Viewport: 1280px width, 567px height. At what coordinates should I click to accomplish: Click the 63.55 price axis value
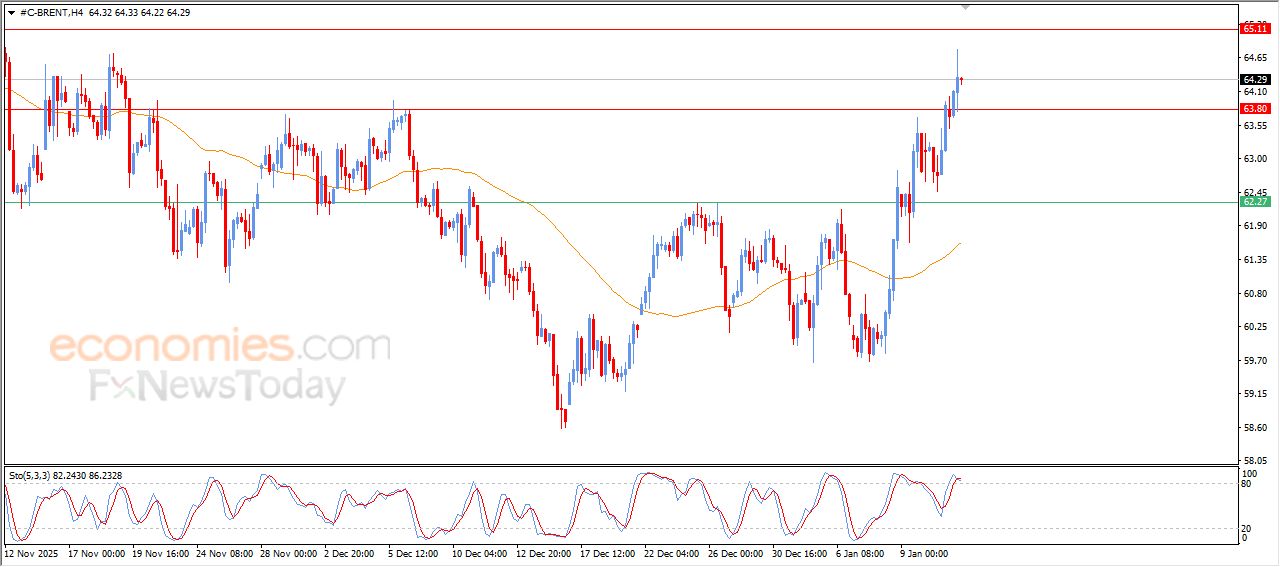(x=1255, y=126)
